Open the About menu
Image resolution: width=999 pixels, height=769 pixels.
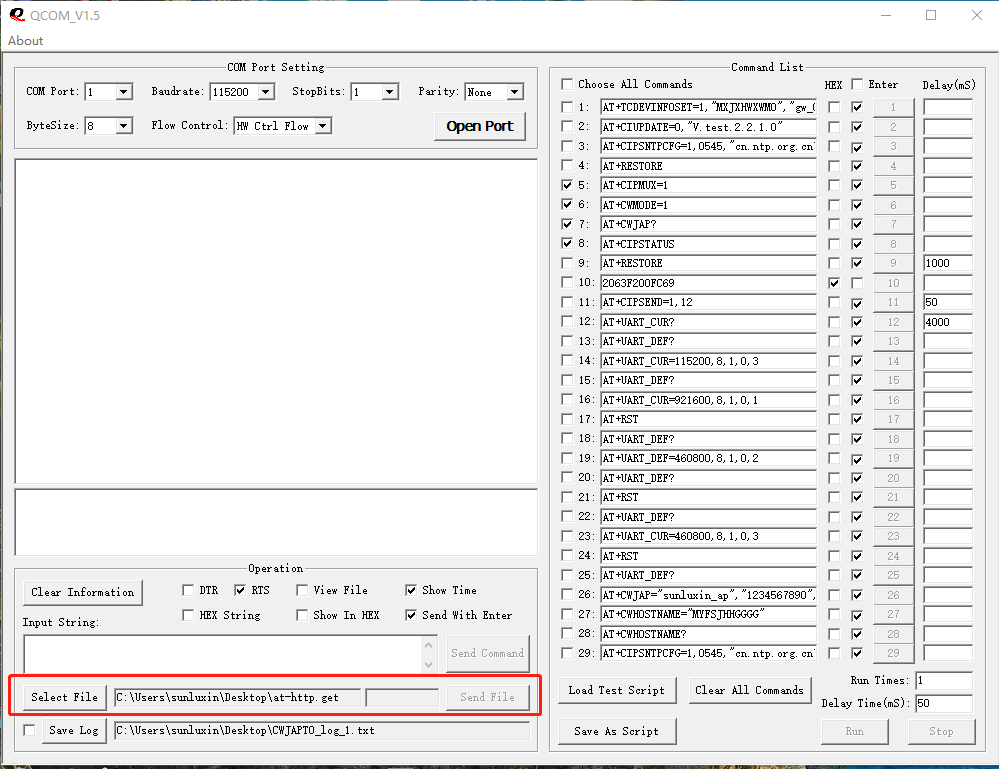coord(25,41)
